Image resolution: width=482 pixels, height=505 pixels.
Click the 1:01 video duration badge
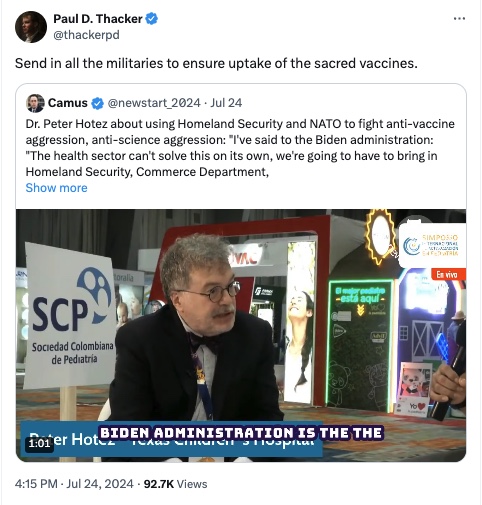(39, 443)
